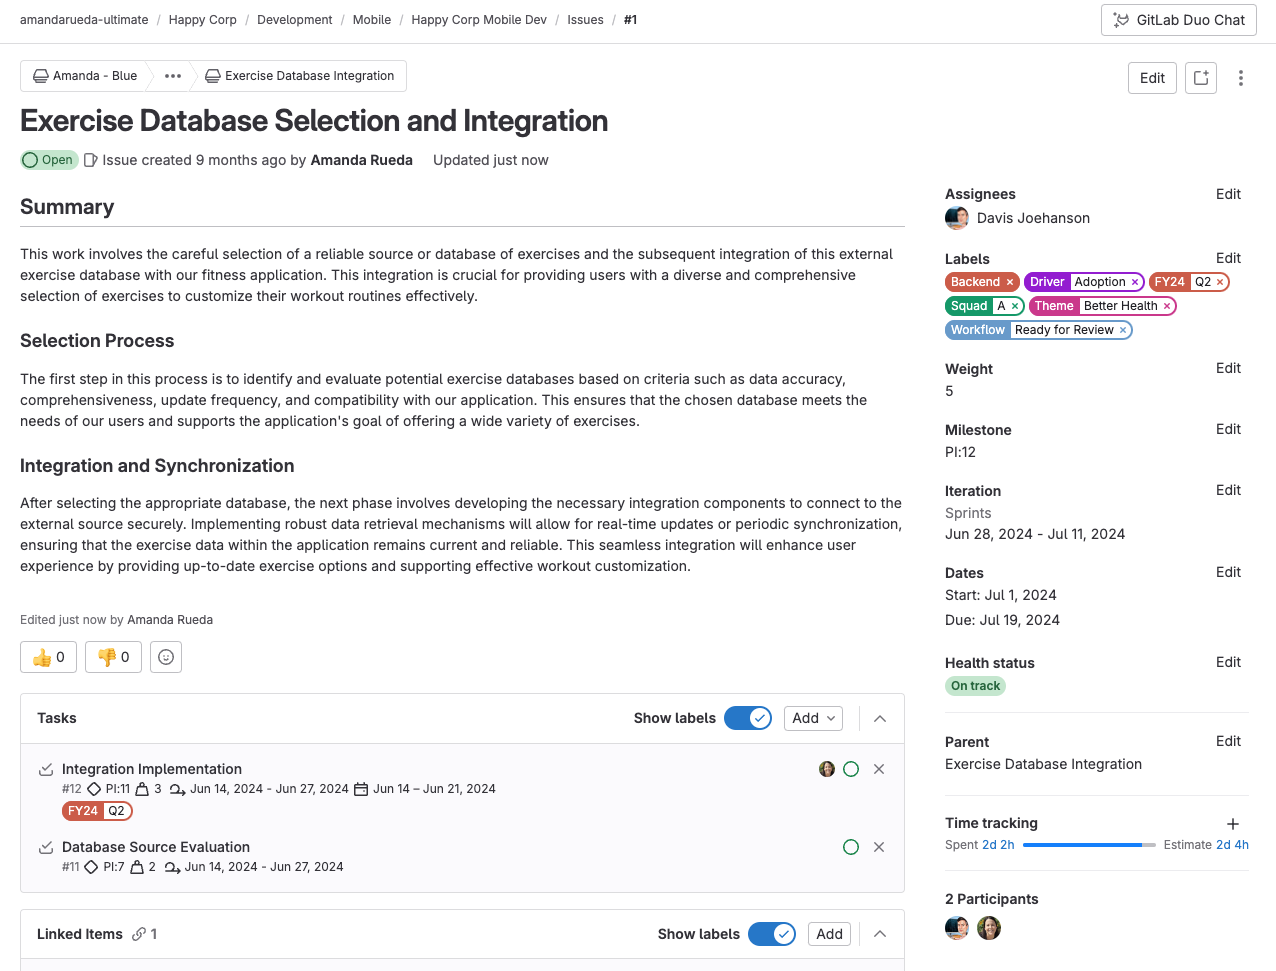Screen dimensions: 1276x971
Task: Click assignee avatar on Integration Implementation task
Action: click(827, 769)
